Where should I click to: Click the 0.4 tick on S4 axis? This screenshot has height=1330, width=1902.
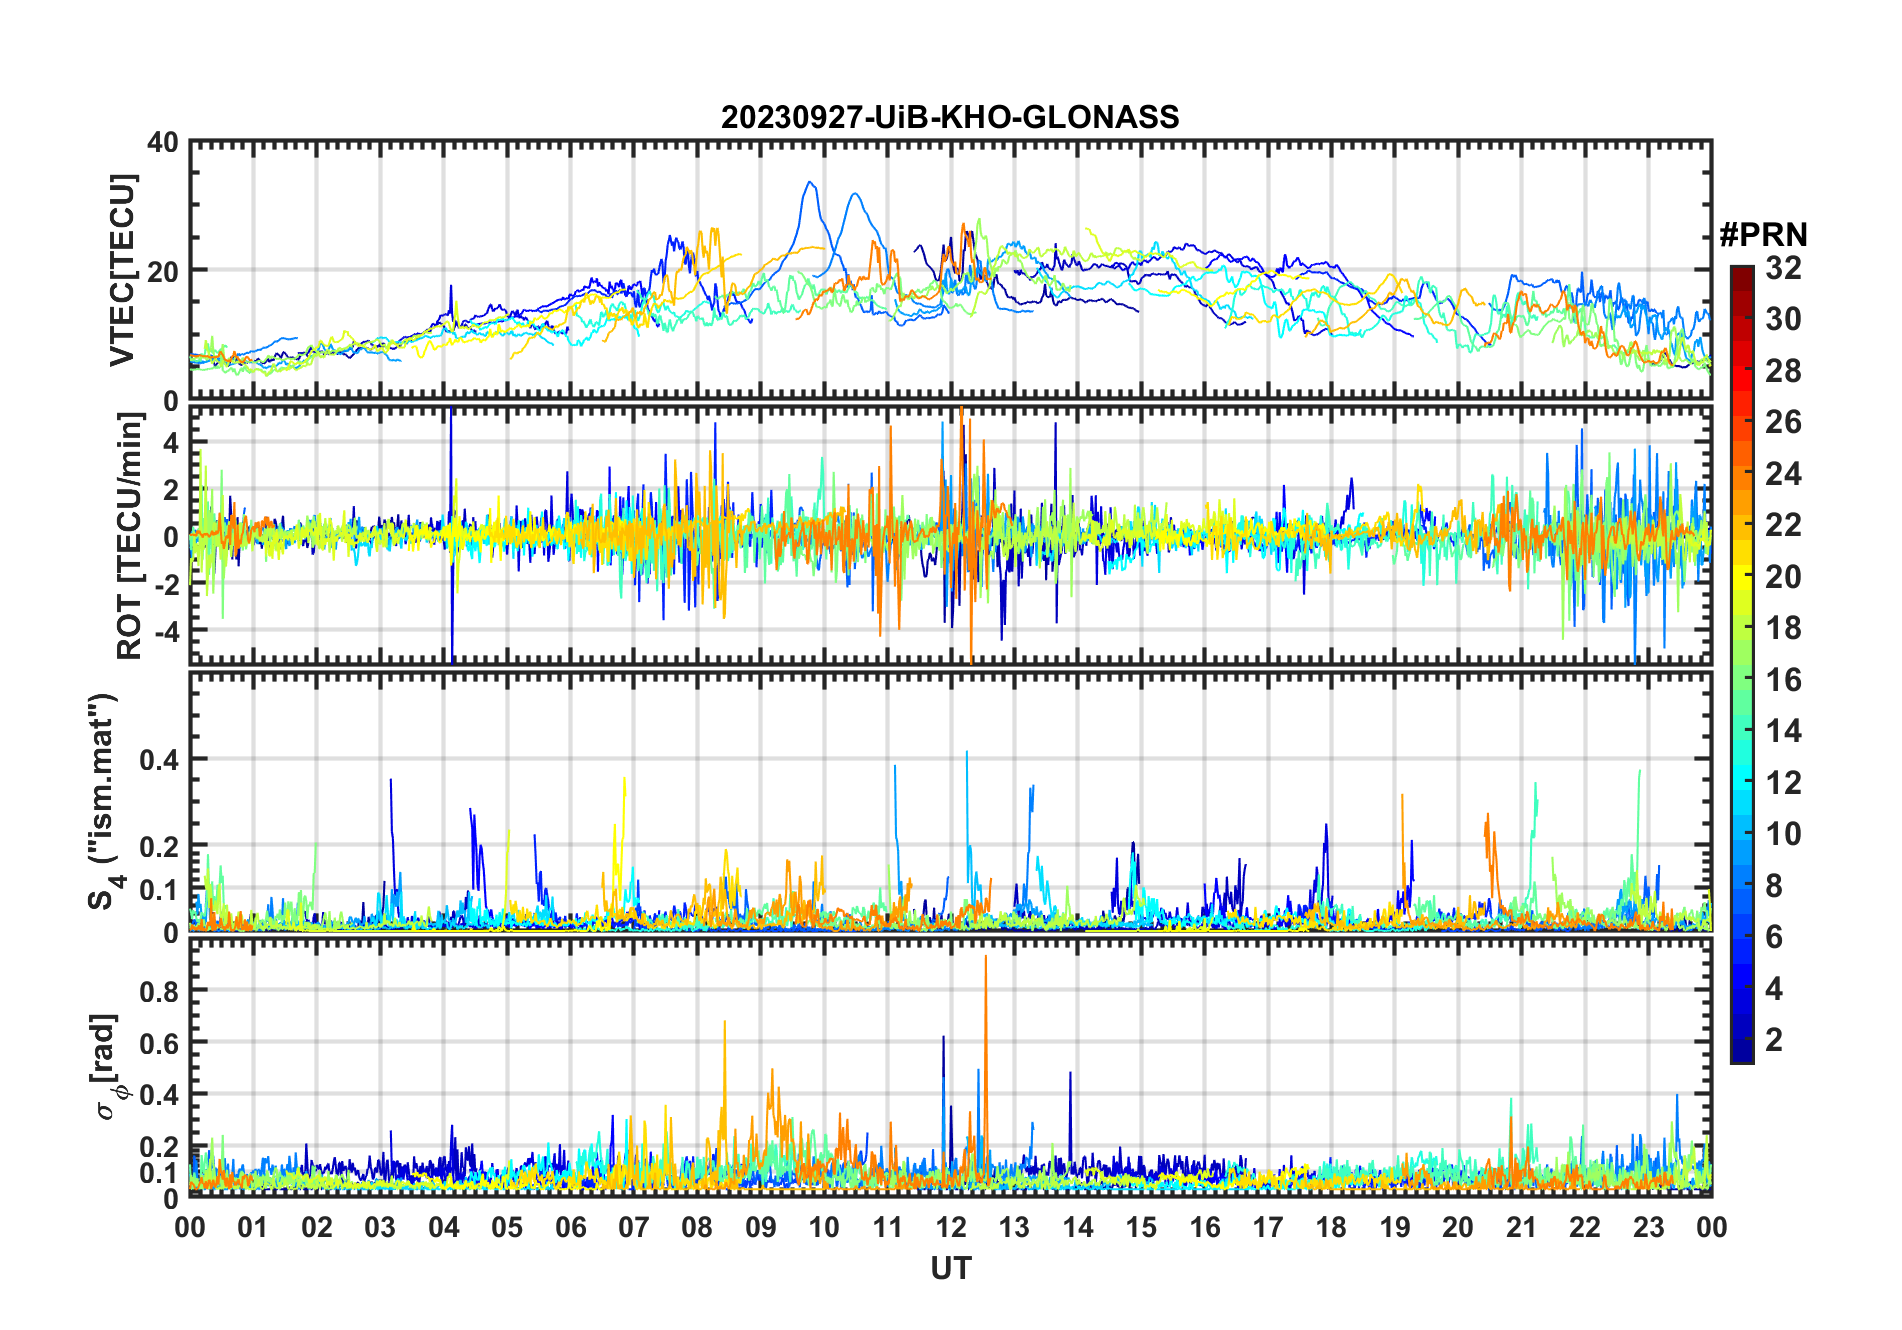tap(159, 760)
